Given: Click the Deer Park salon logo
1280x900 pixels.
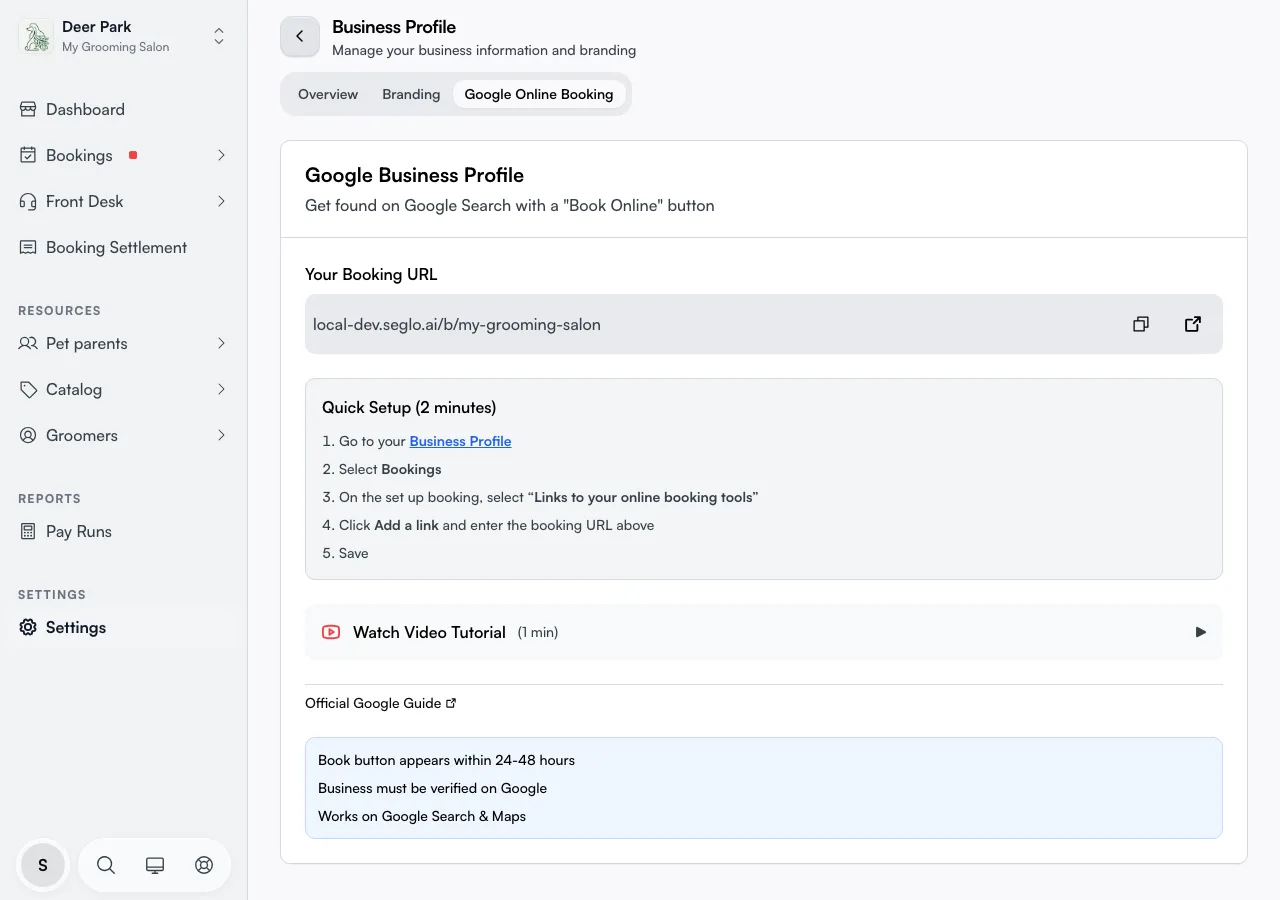Looking at the screenshot, I should point(36,37).
